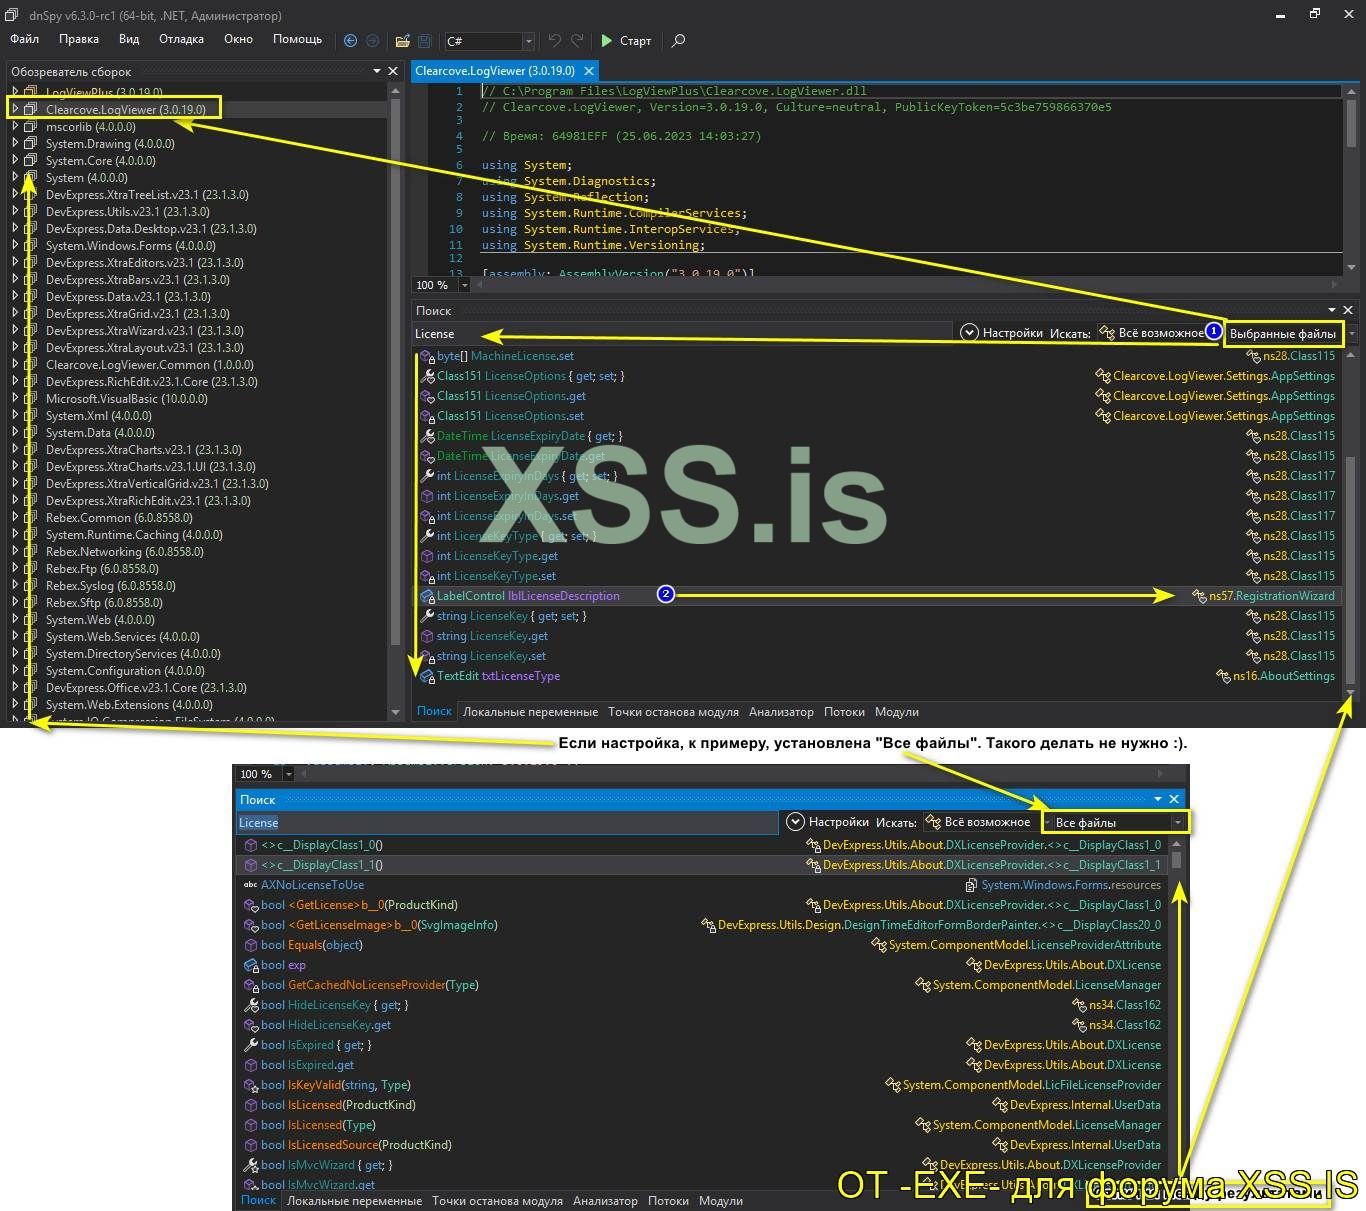Image resolution: width=1366 pixels, height=1211 pixels.
Task: Select Clearcove.LogViewer (3.0.19.0) in the assembly tree
Action: coord(126,110)
